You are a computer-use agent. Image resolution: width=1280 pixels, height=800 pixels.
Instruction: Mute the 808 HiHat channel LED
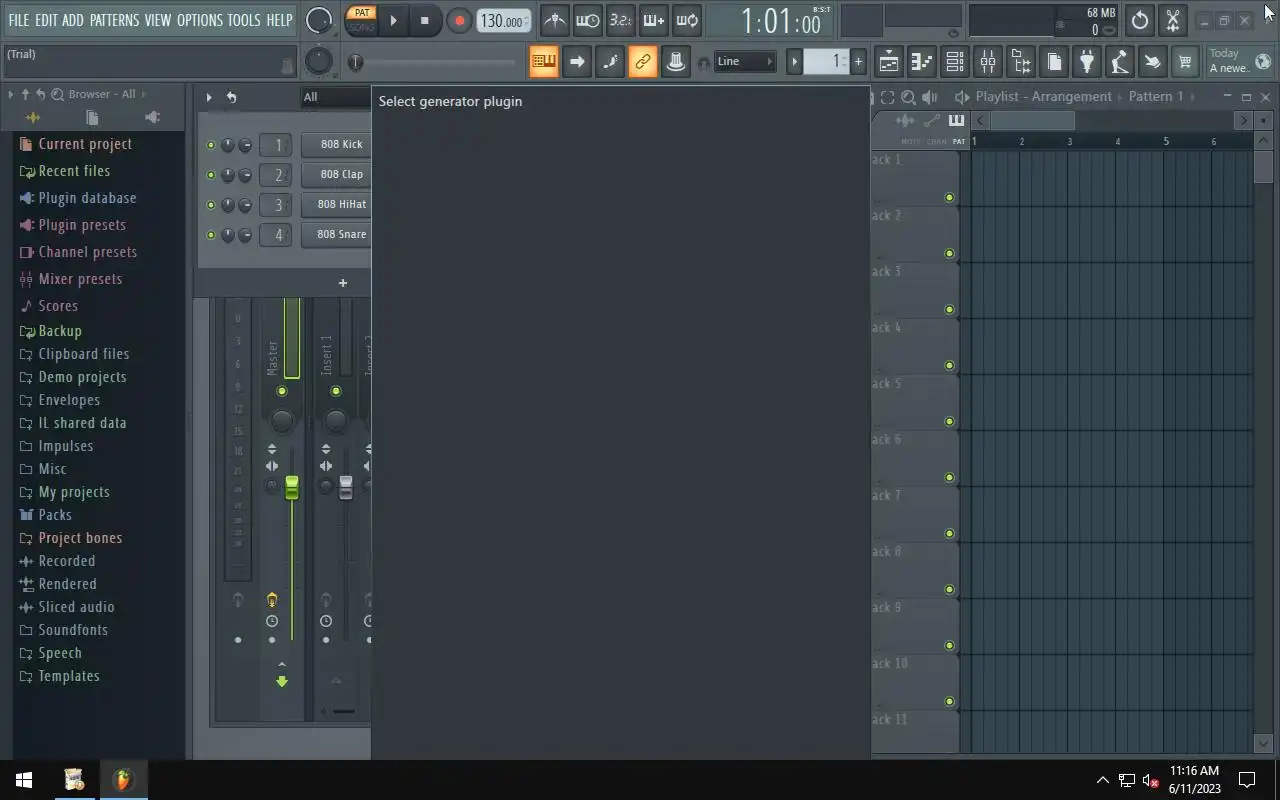pyautogui.click(x=211, y=205)
